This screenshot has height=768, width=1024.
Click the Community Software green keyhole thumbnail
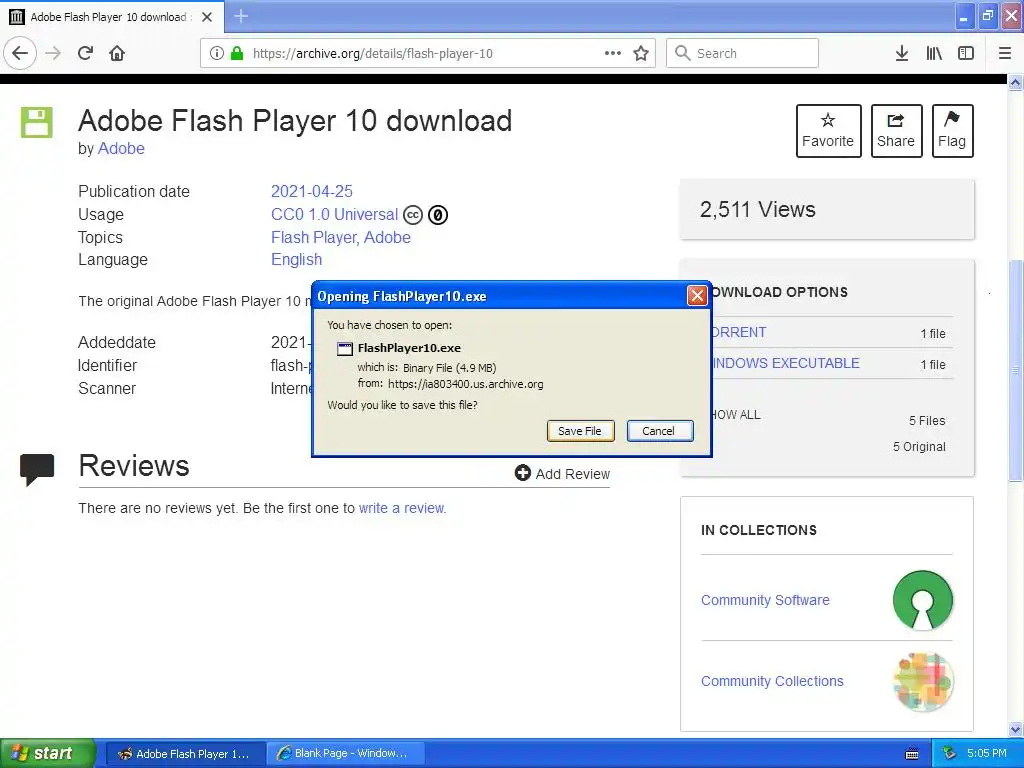click(x=923, y=600)
